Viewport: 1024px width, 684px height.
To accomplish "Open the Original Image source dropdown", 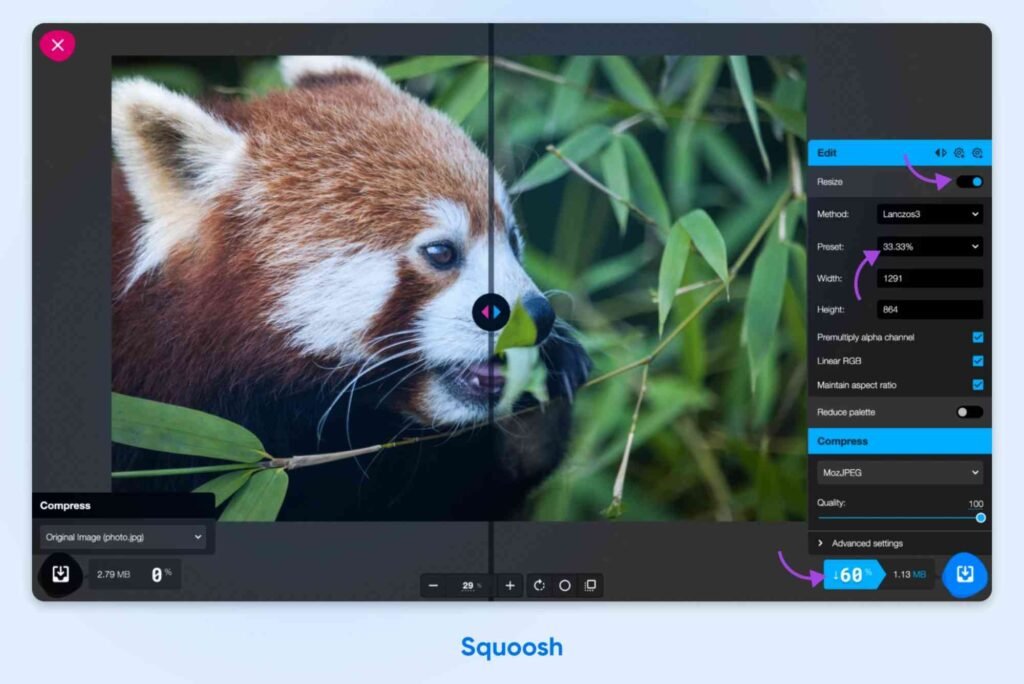I will 124,537.
